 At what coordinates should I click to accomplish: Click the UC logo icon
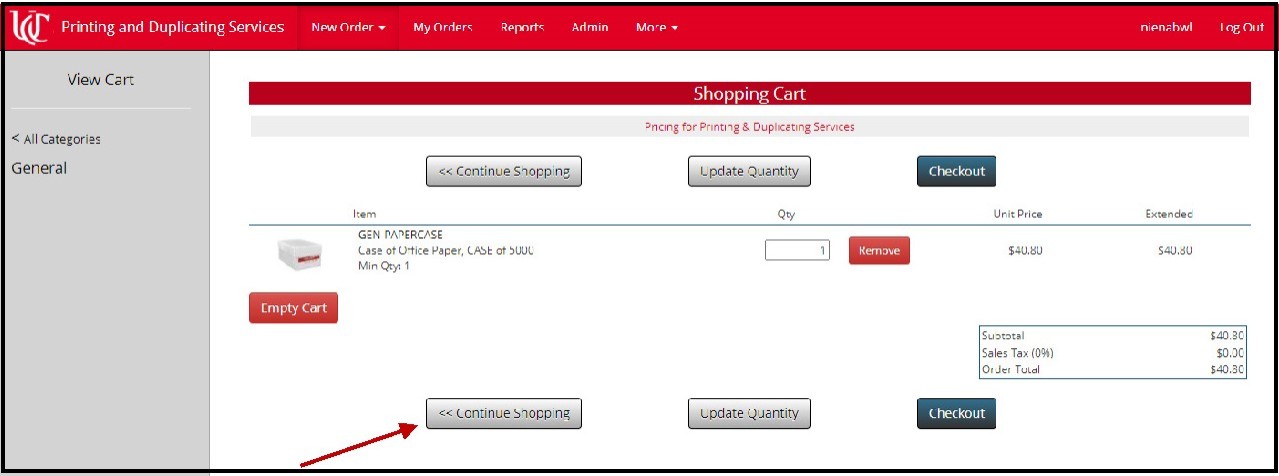[29, 27]
